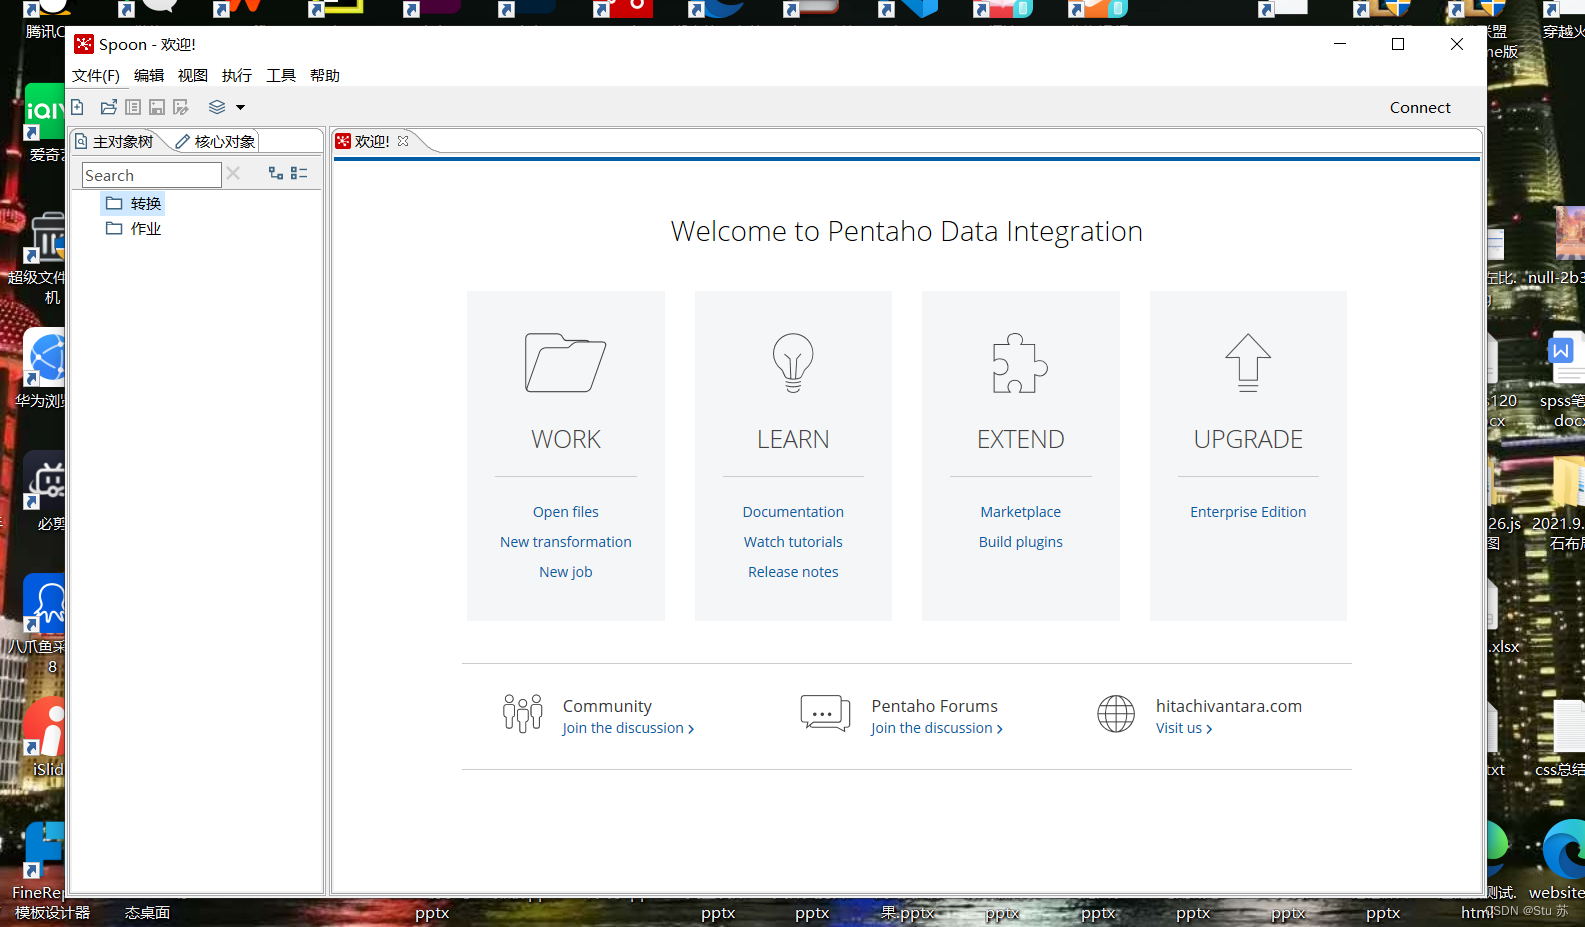Click the Save file toolbar icon
1585x927 pixels.
click(x=157, y=107)
